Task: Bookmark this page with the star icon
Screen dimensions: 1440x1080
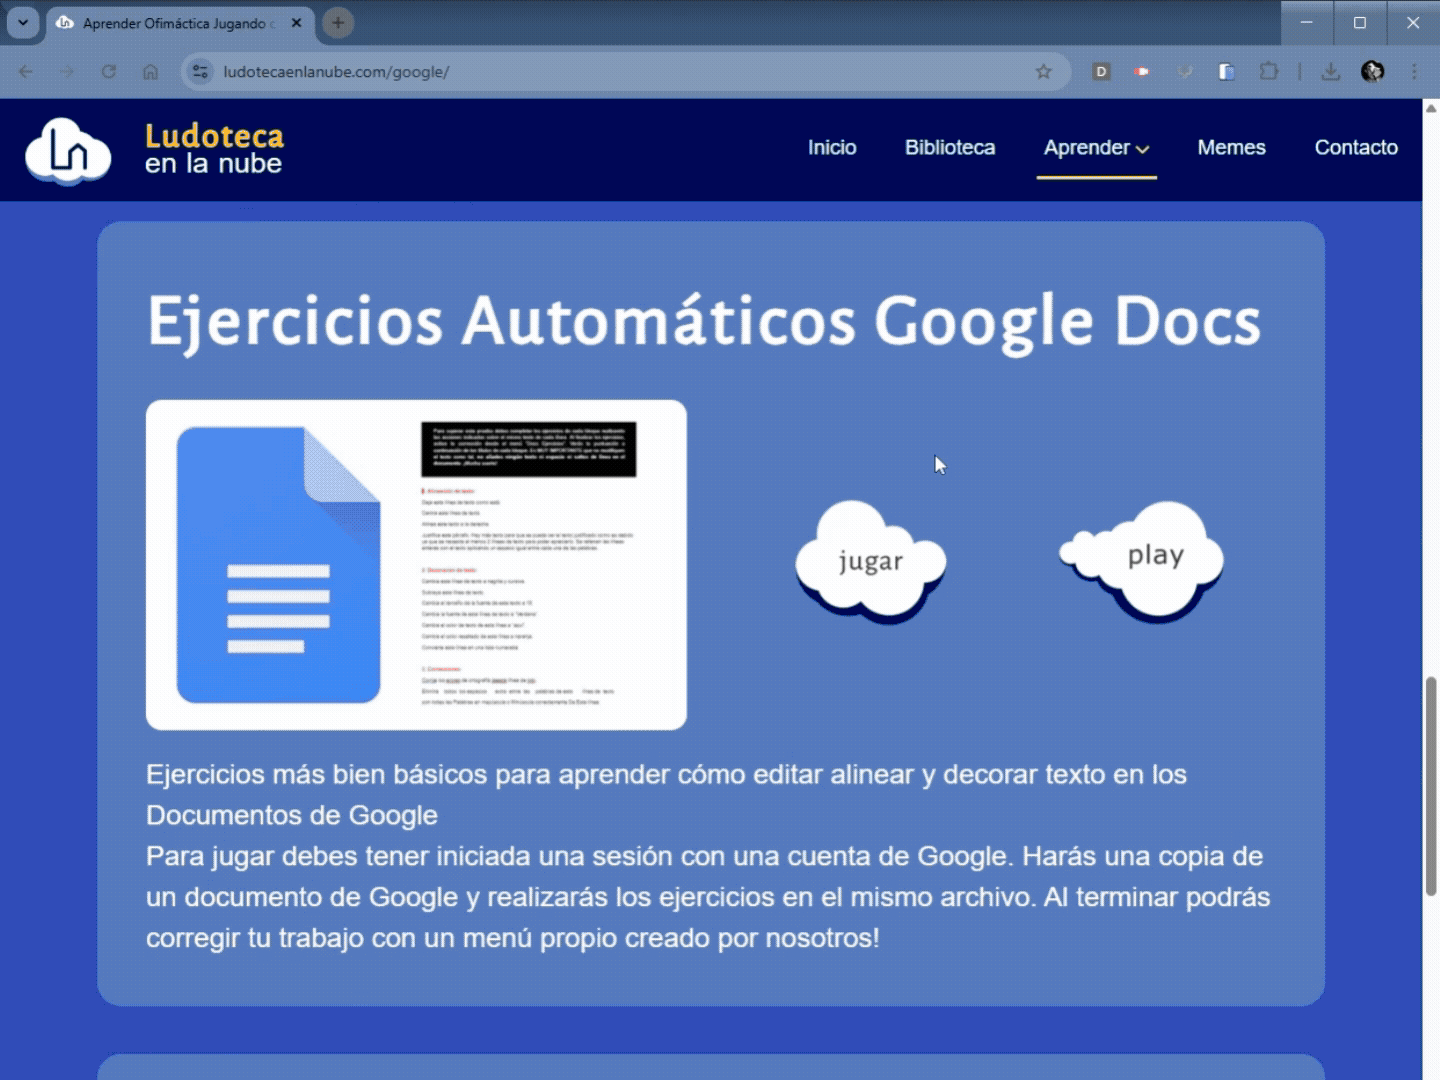Action: coord(1044,71)
